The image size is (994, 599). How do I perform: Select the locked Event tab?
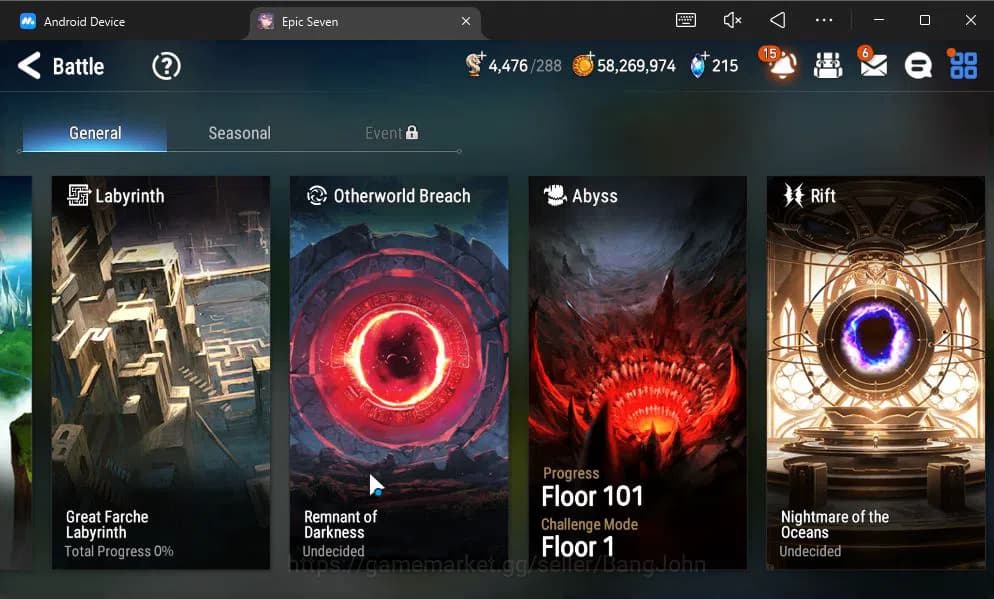tap(391, 133)
